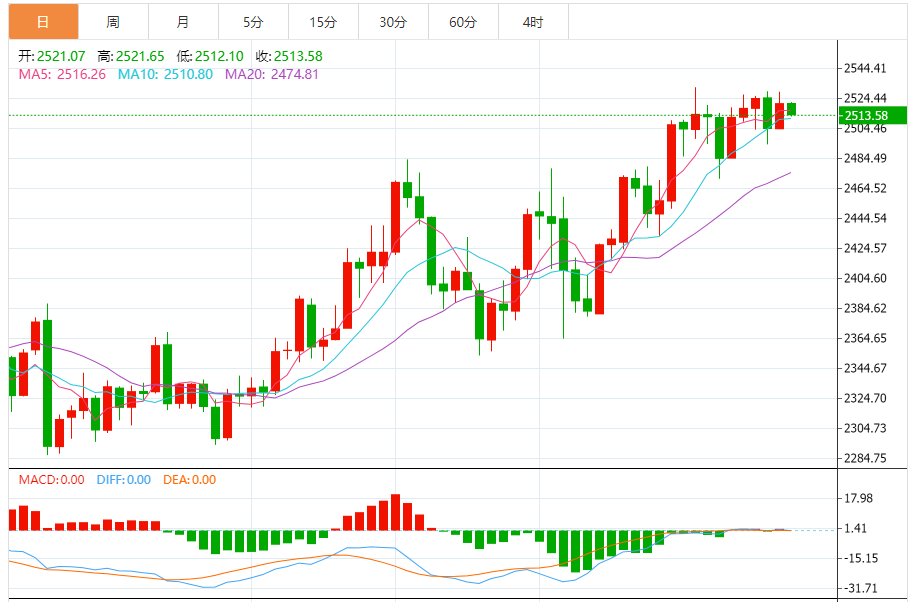The width and height of the screenshot is (913, 602).
Task: Open the 4时 timeframe tab
Action: point(533,22)
